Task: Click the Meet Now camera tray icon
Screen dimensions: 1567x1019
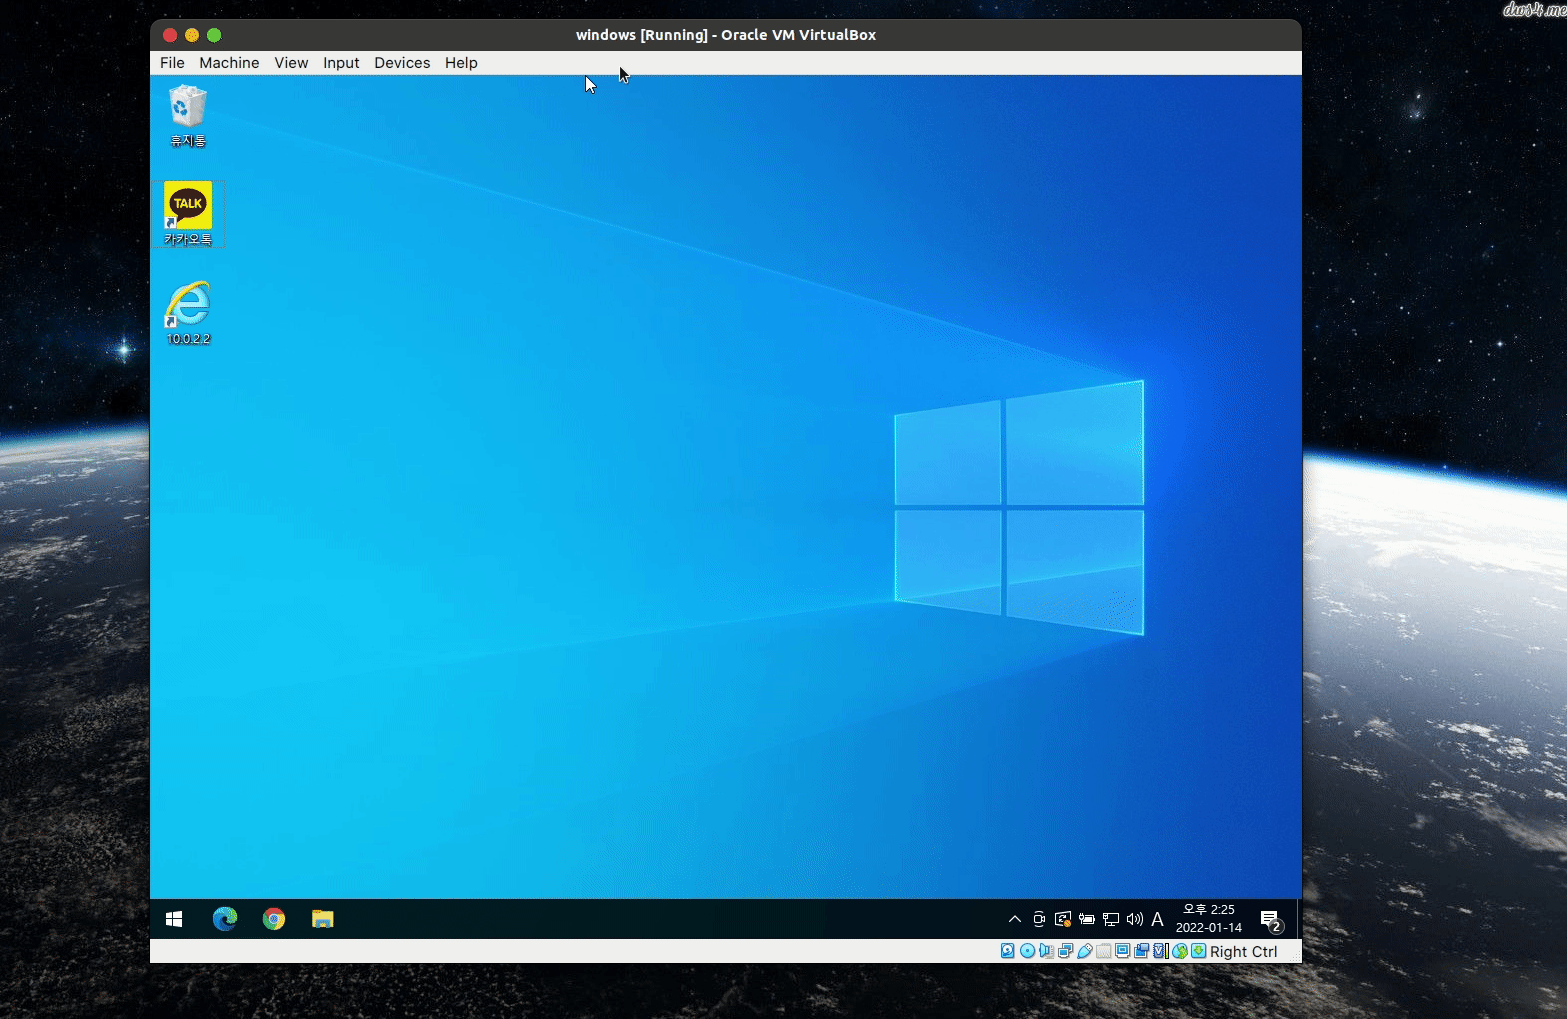Action: tap(1039, 919)
